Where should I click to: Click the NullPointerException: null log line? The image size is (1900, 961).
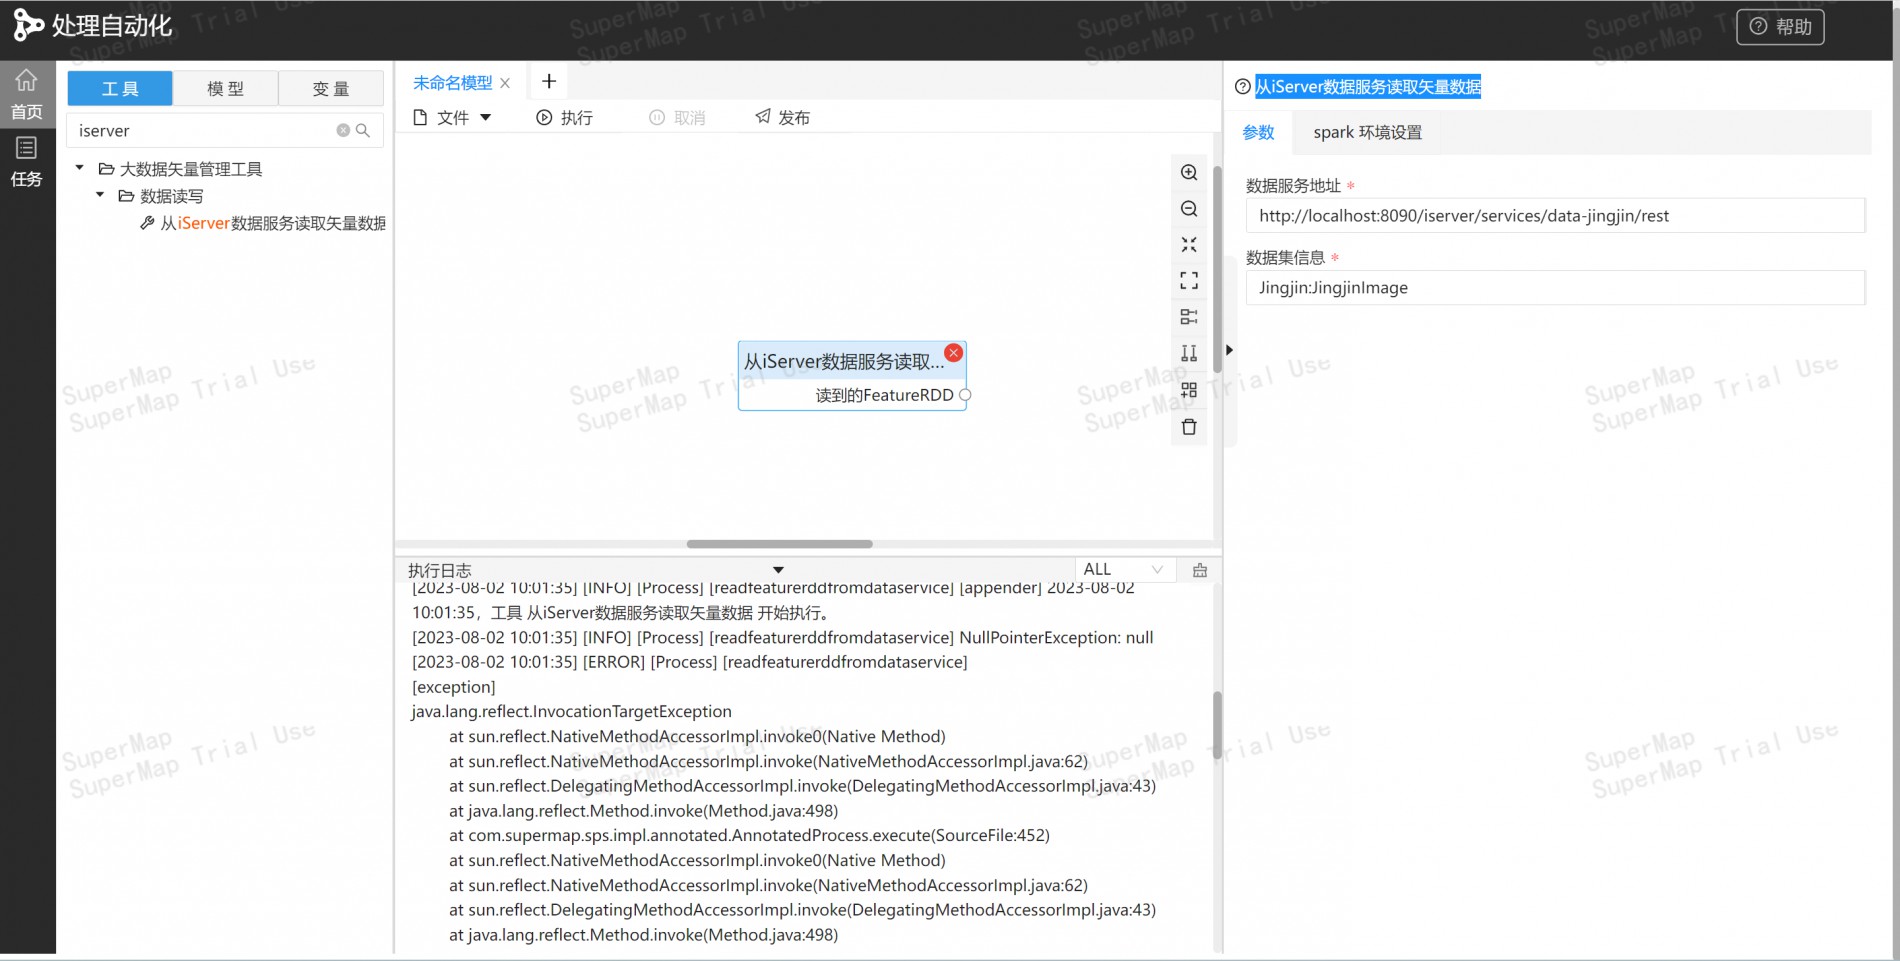tap(782, 637)
